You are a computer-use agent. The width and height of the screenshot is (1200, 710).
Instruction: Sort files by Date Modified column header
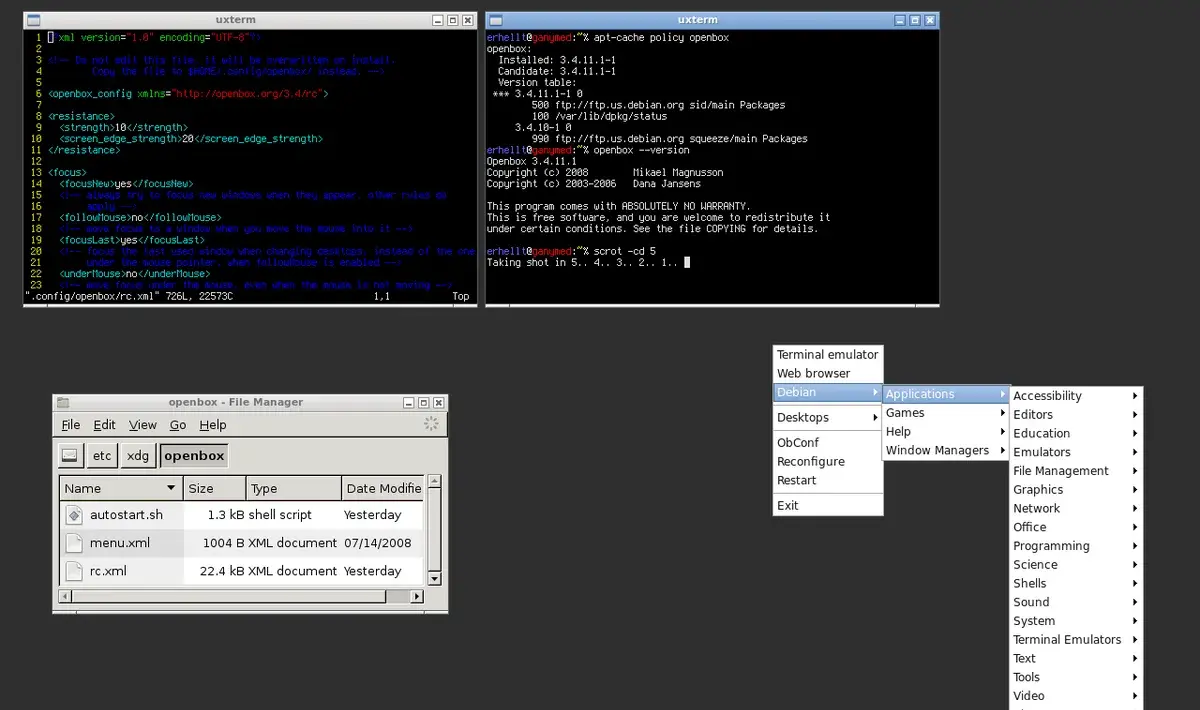coord(382,488)
